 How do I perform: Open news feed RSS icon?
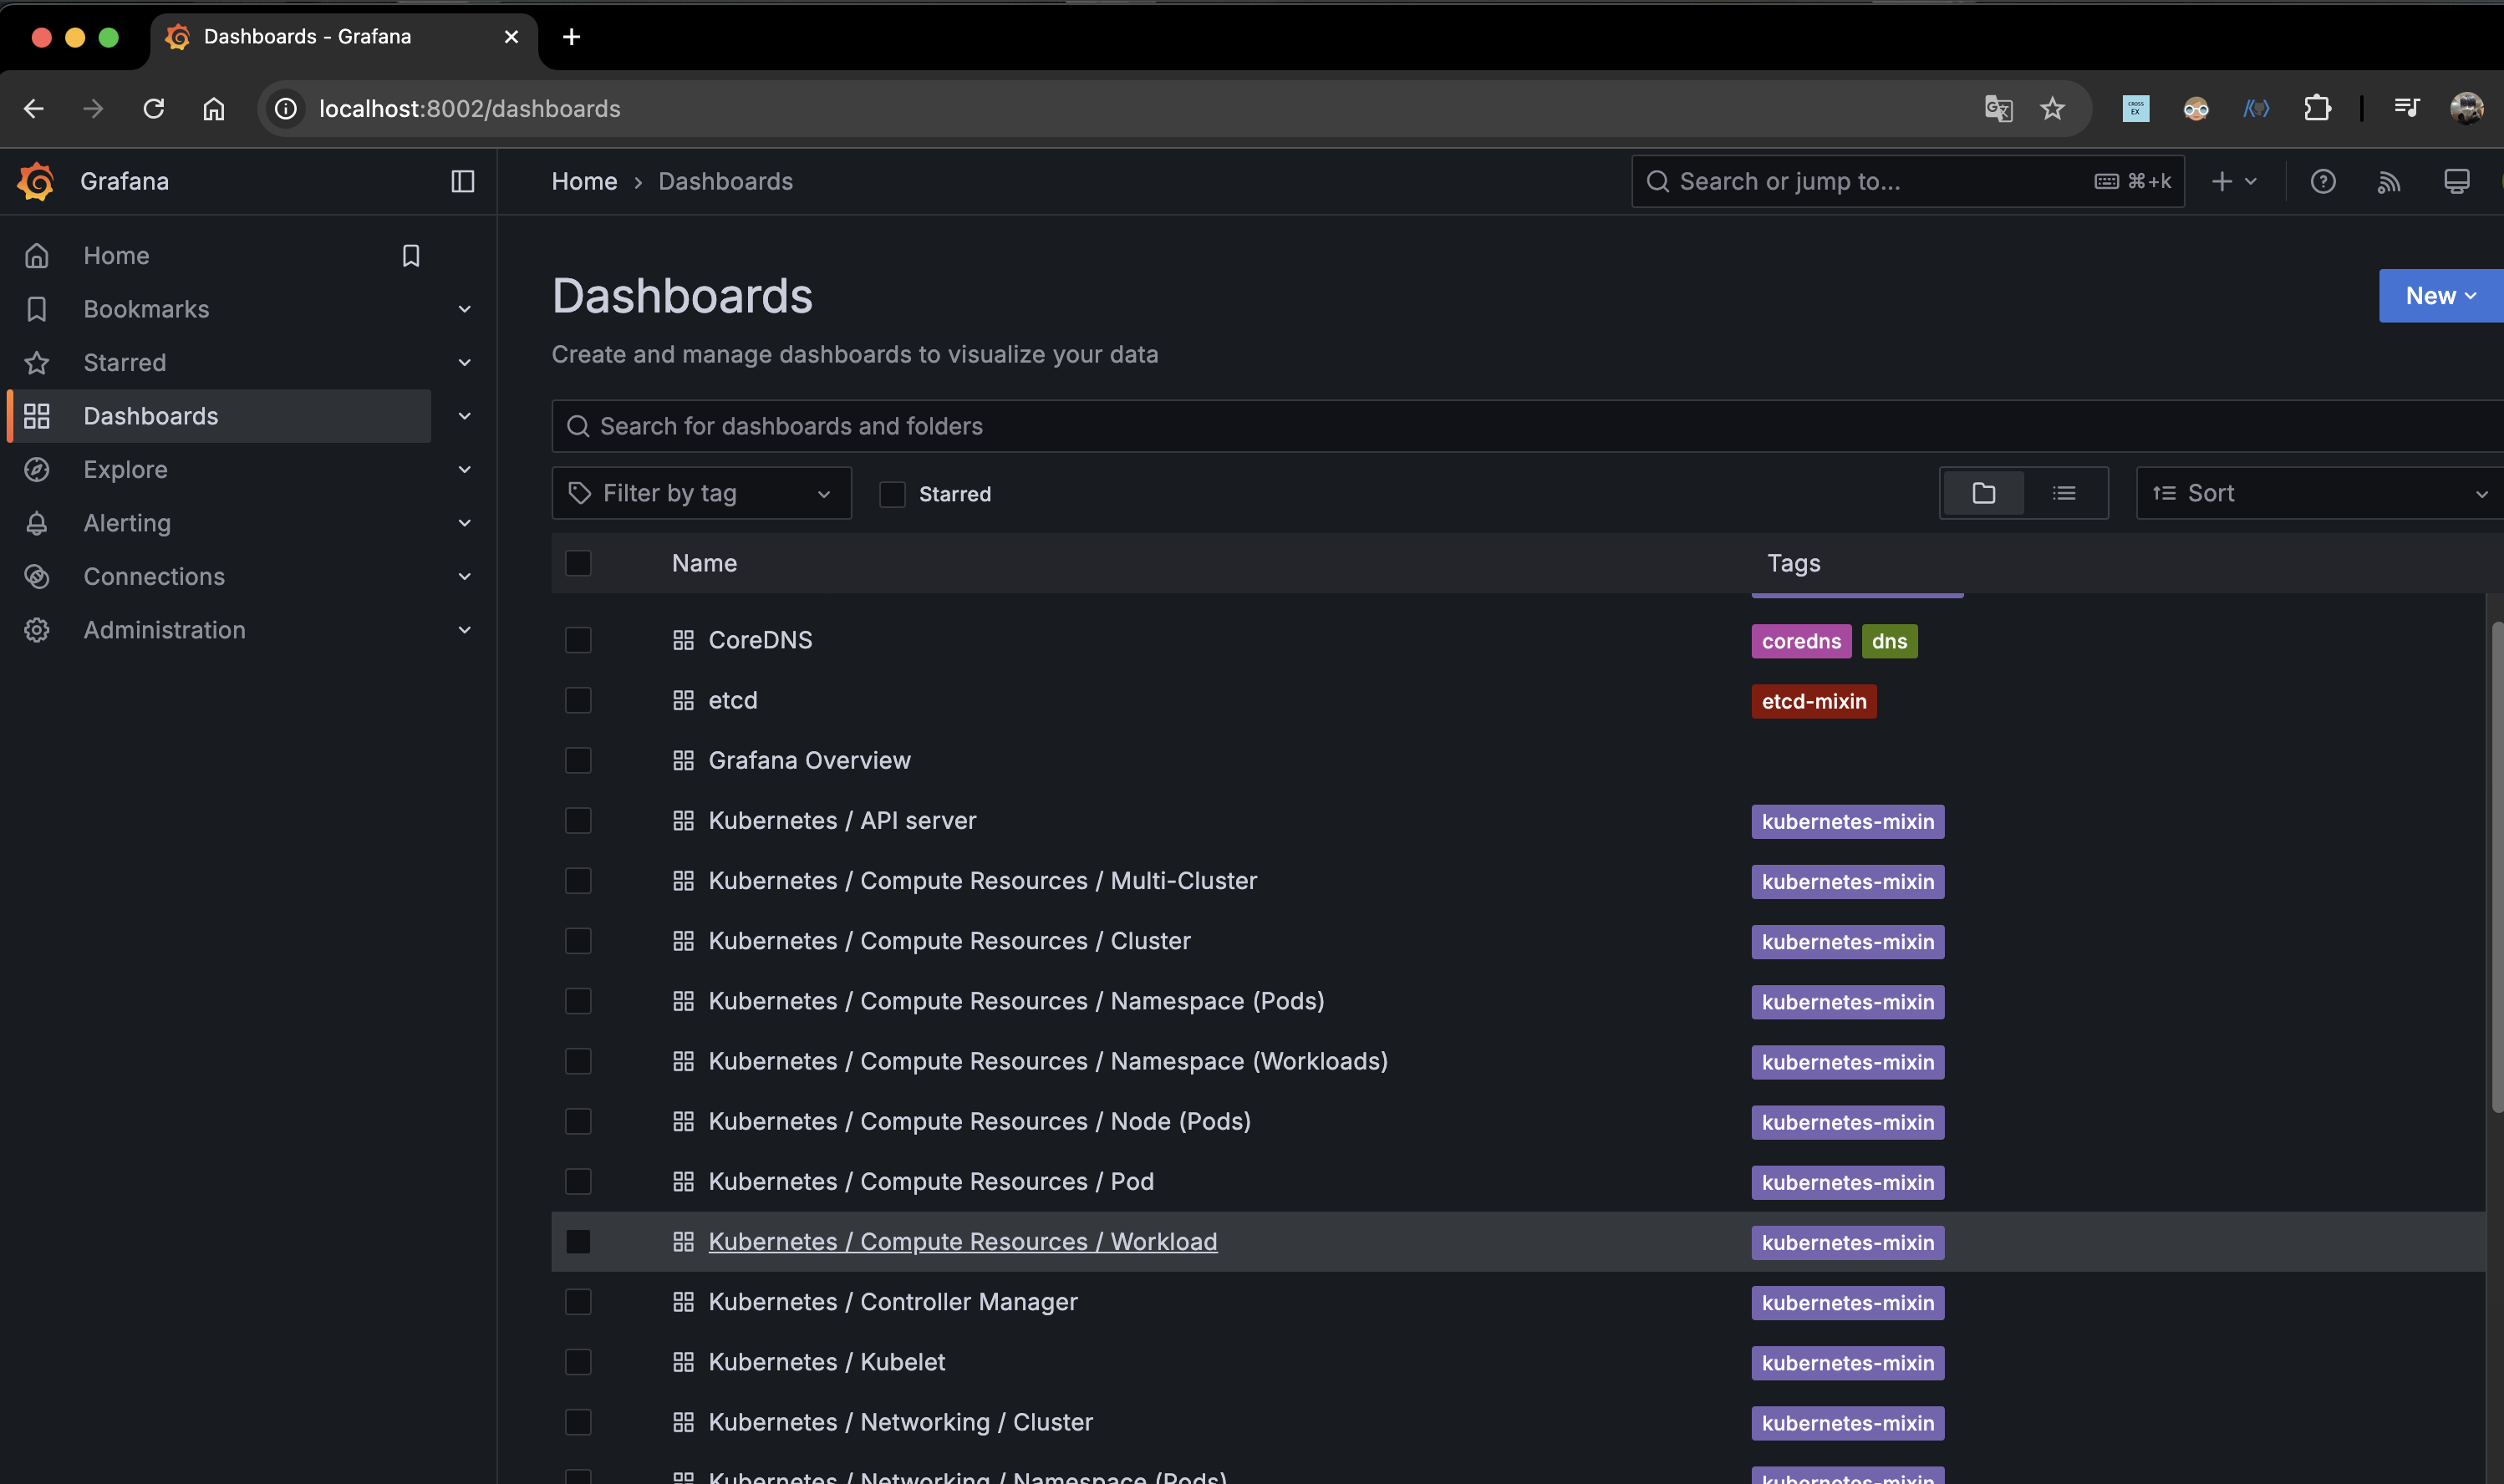2389,181
